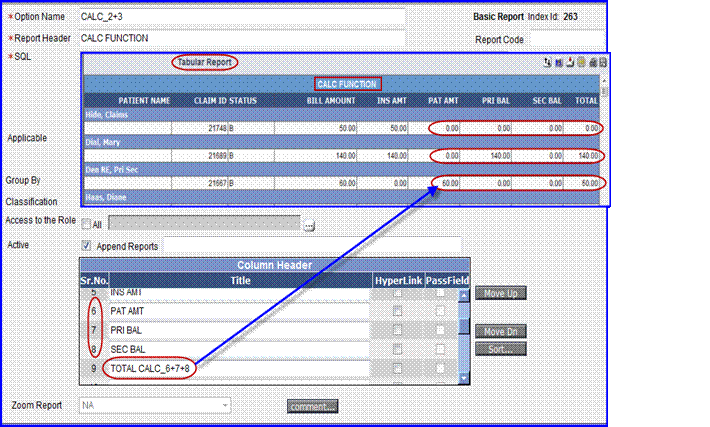The image size is (710, 427).
Task: Toggle PassField checkbox for PAT AMT row
Action: pyautogui.click(x=440, y=311)
